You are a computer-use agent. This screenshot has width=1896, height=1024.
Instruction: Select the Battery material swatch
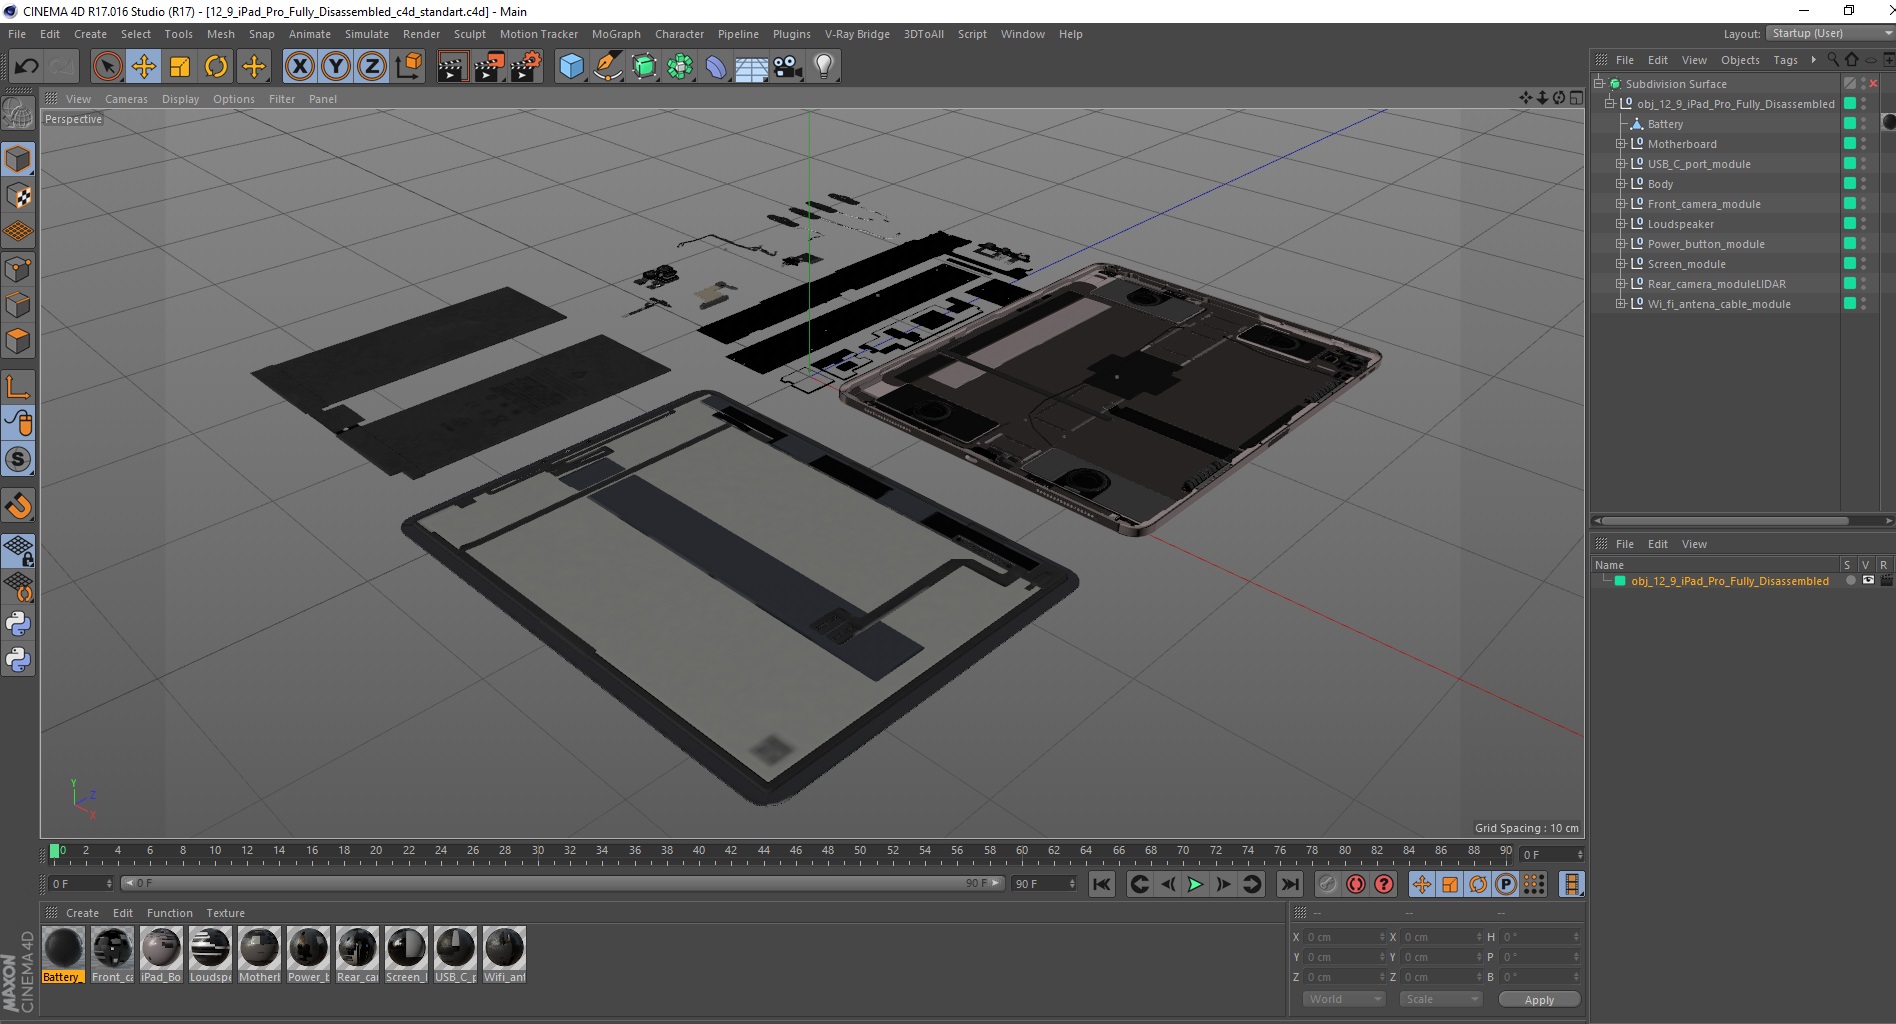point(63,954)
